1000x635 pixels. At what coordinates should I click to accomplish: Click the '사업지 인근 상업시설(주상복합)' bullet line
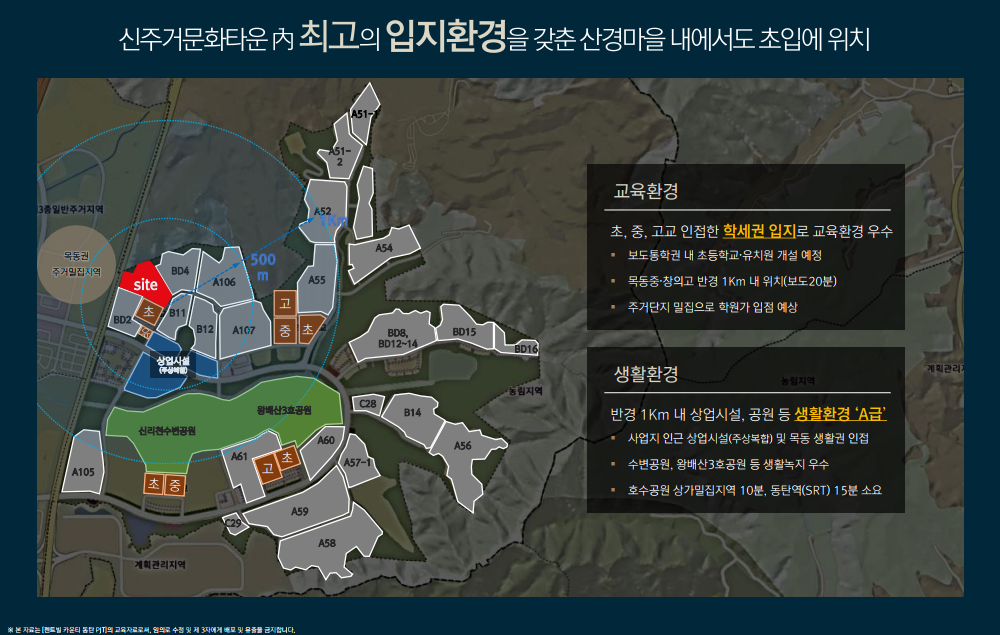click(x=748, y=438)
